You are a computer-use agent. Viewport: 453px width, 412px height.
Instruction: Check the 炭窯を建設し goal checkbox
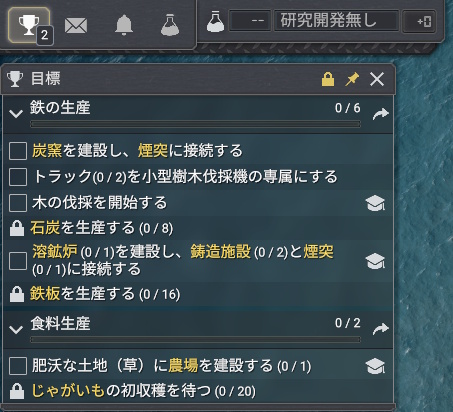point(18,151)
